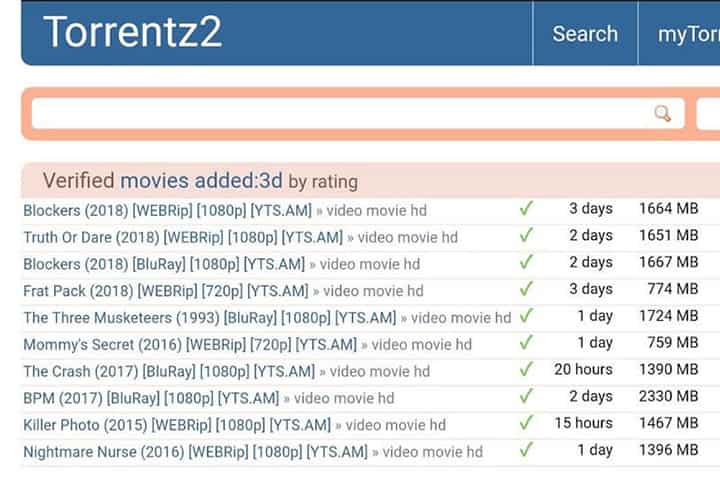The image size is (720, 480).
Task: Click verified checkmark for Killer Photo
Action: pyautogui.click(x=526, y=423)
